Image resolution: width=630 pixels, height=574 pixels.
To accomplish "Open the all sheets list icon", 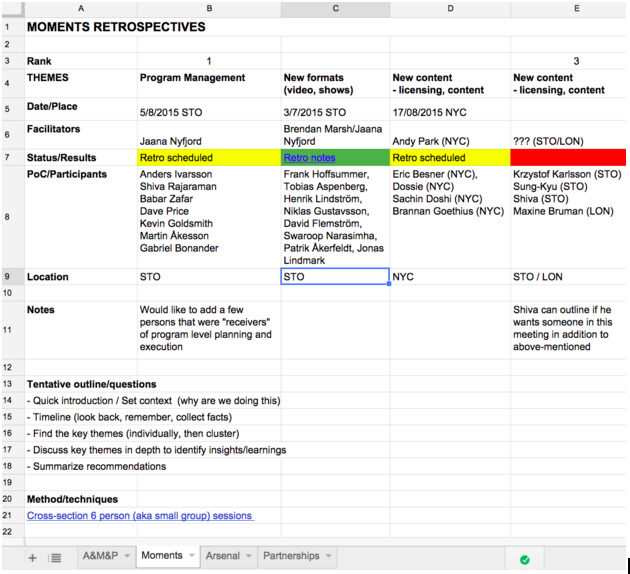I will click(55, 558).
